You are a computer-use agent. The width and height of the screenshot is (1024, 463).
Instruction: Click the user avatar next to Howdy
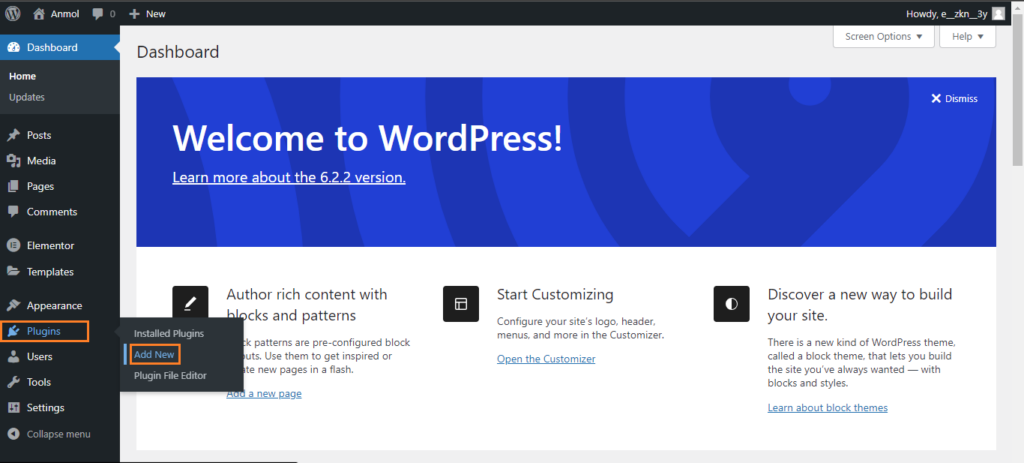click(998, 14)
